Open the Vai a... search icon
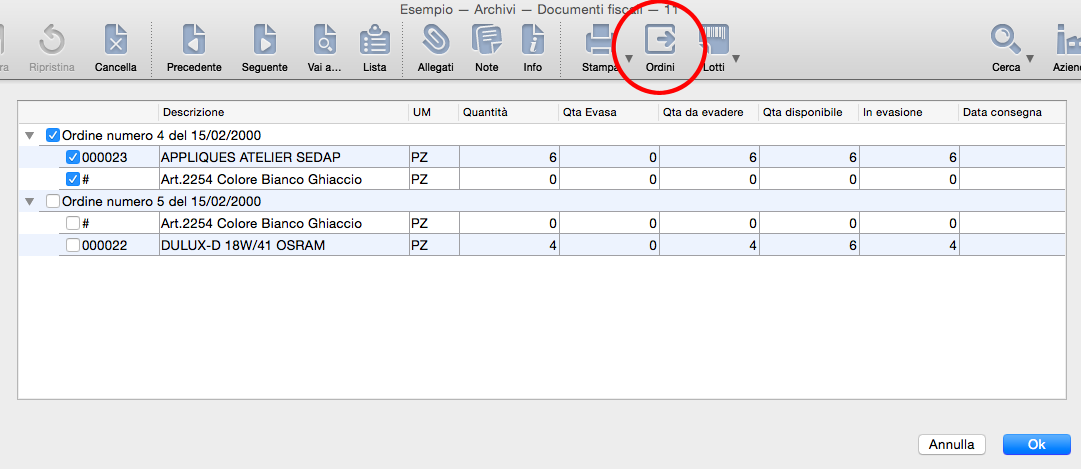This screenshot has width=1081, height=469. (324, 42)
